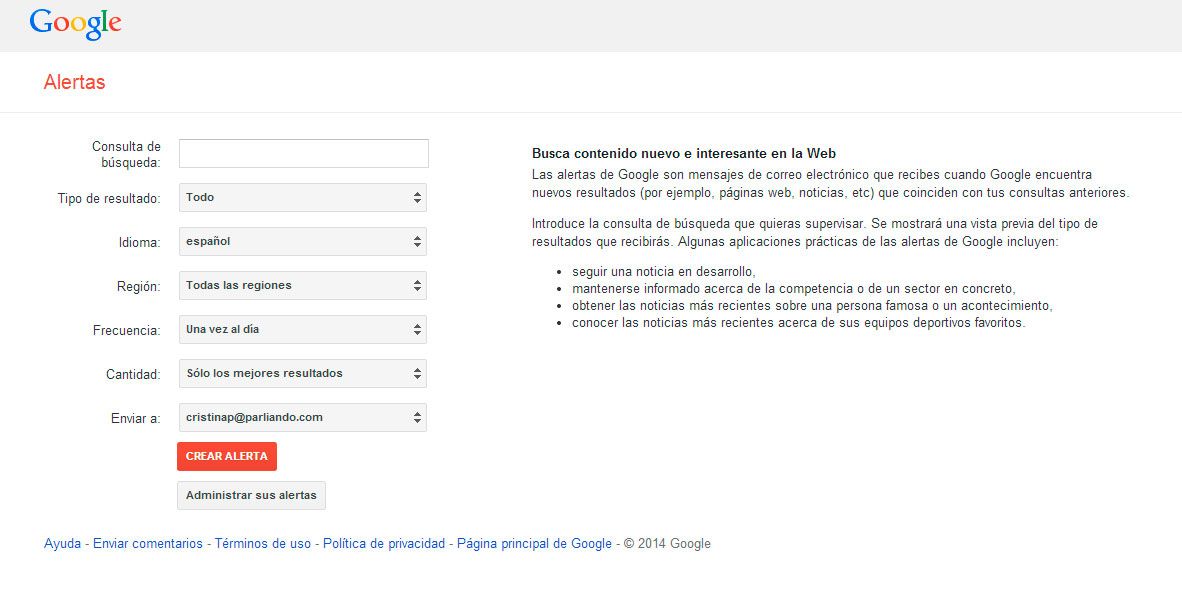Focus the Consulta de búsqueda text field
Viewport: 1182px width, 600px height.
(x=303, y=153)
